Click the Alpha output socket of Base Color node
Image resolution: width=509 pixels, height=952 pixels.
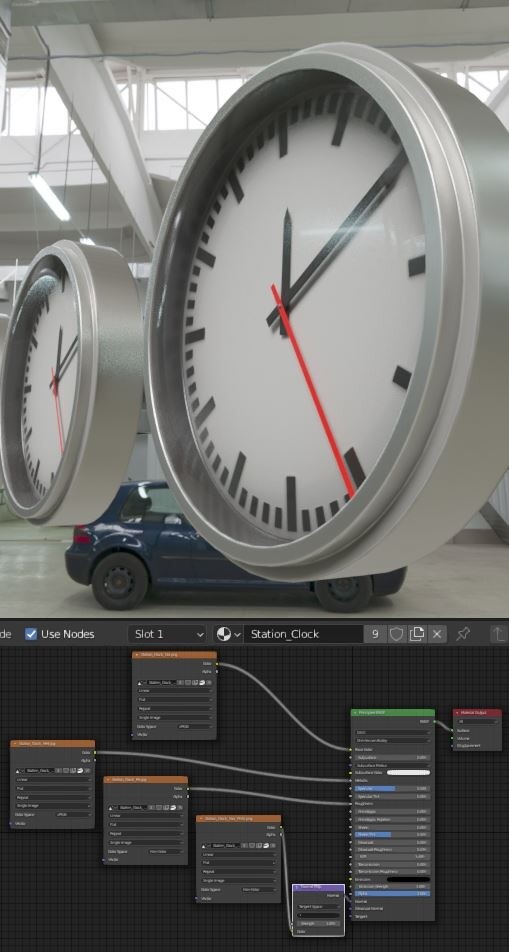click(217, 672)
